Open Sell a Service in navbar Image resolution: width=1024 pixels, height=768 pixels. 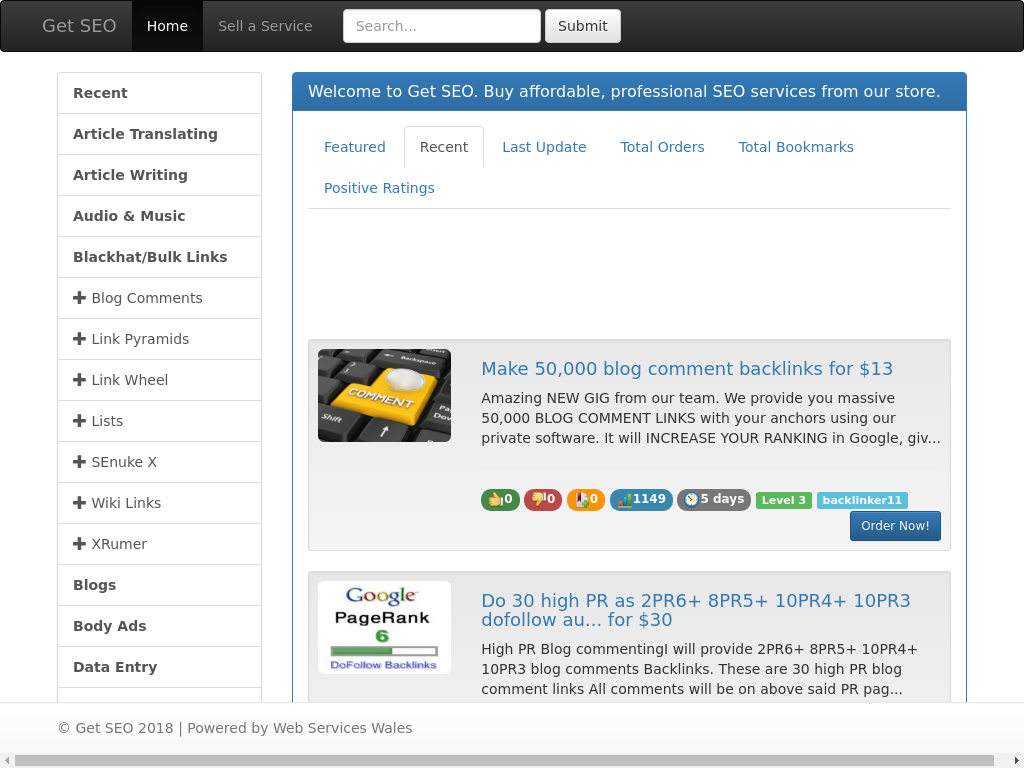265,26
